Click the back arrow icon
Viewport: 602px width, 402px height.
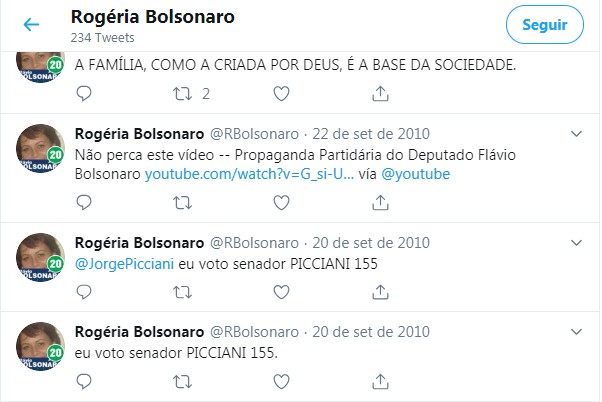31,25
